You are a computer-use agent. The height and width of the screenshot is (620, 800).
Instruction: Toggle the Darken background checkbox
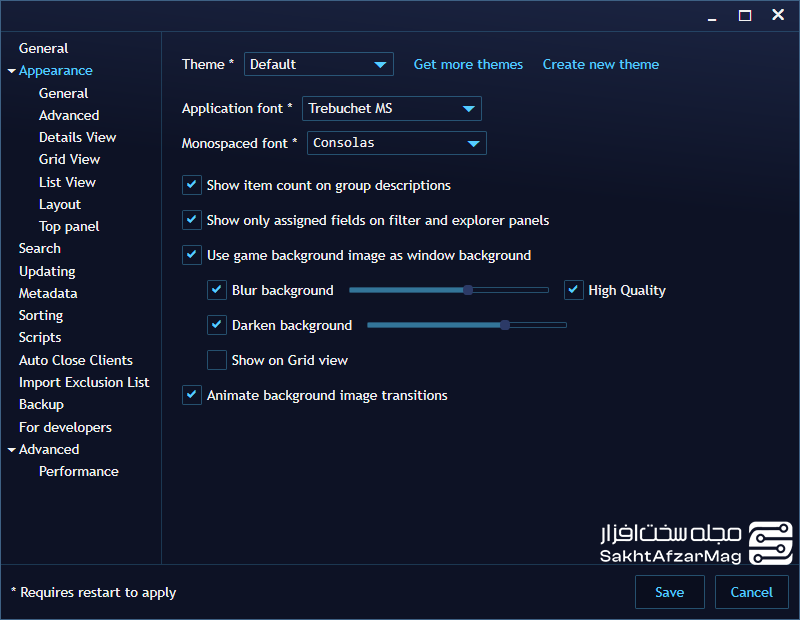[x=216, y=325]
